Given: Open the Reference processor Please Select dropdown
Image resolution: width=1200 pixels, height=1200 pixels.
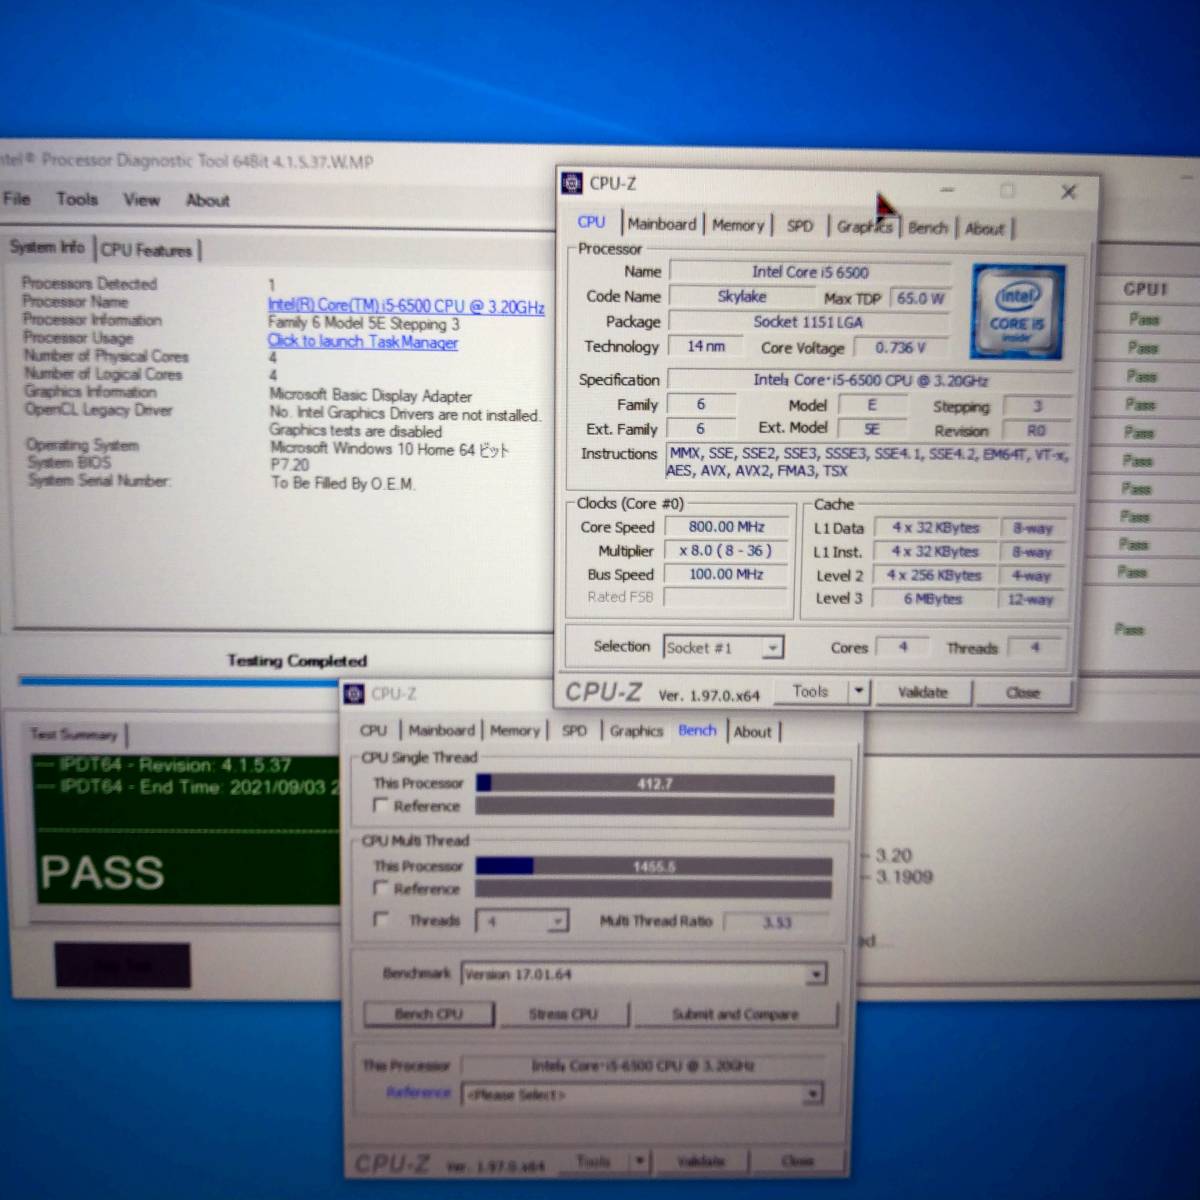Looking at the screenshot, I should pyautogui.click(x=814, y=1095).
